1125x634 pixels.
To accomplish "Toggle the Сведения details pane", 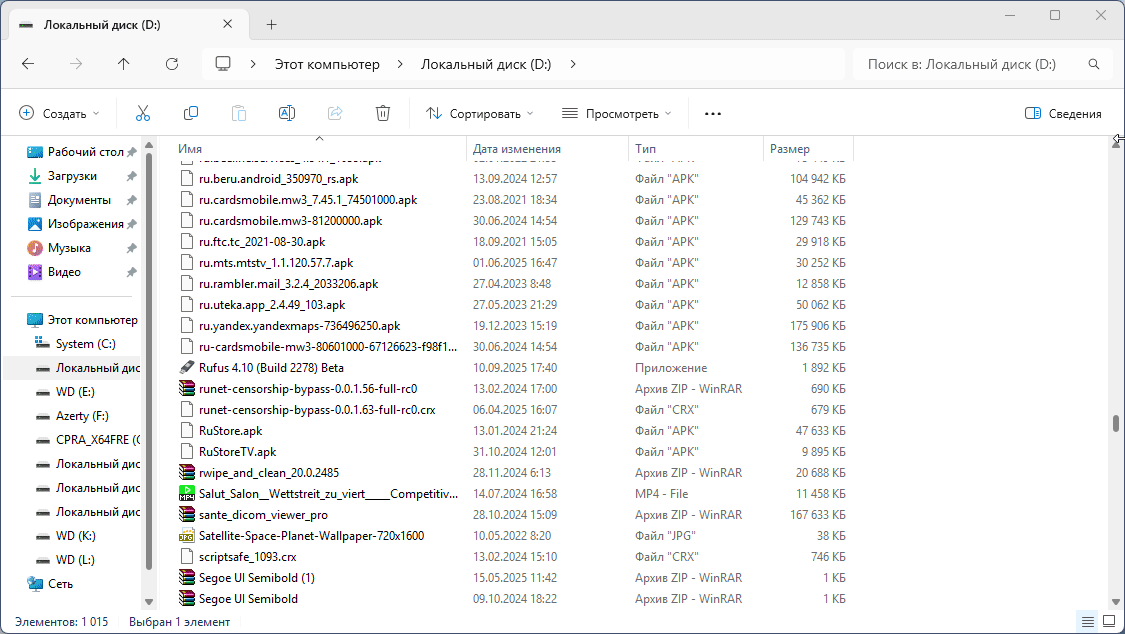I will (x=1063, y=113).
